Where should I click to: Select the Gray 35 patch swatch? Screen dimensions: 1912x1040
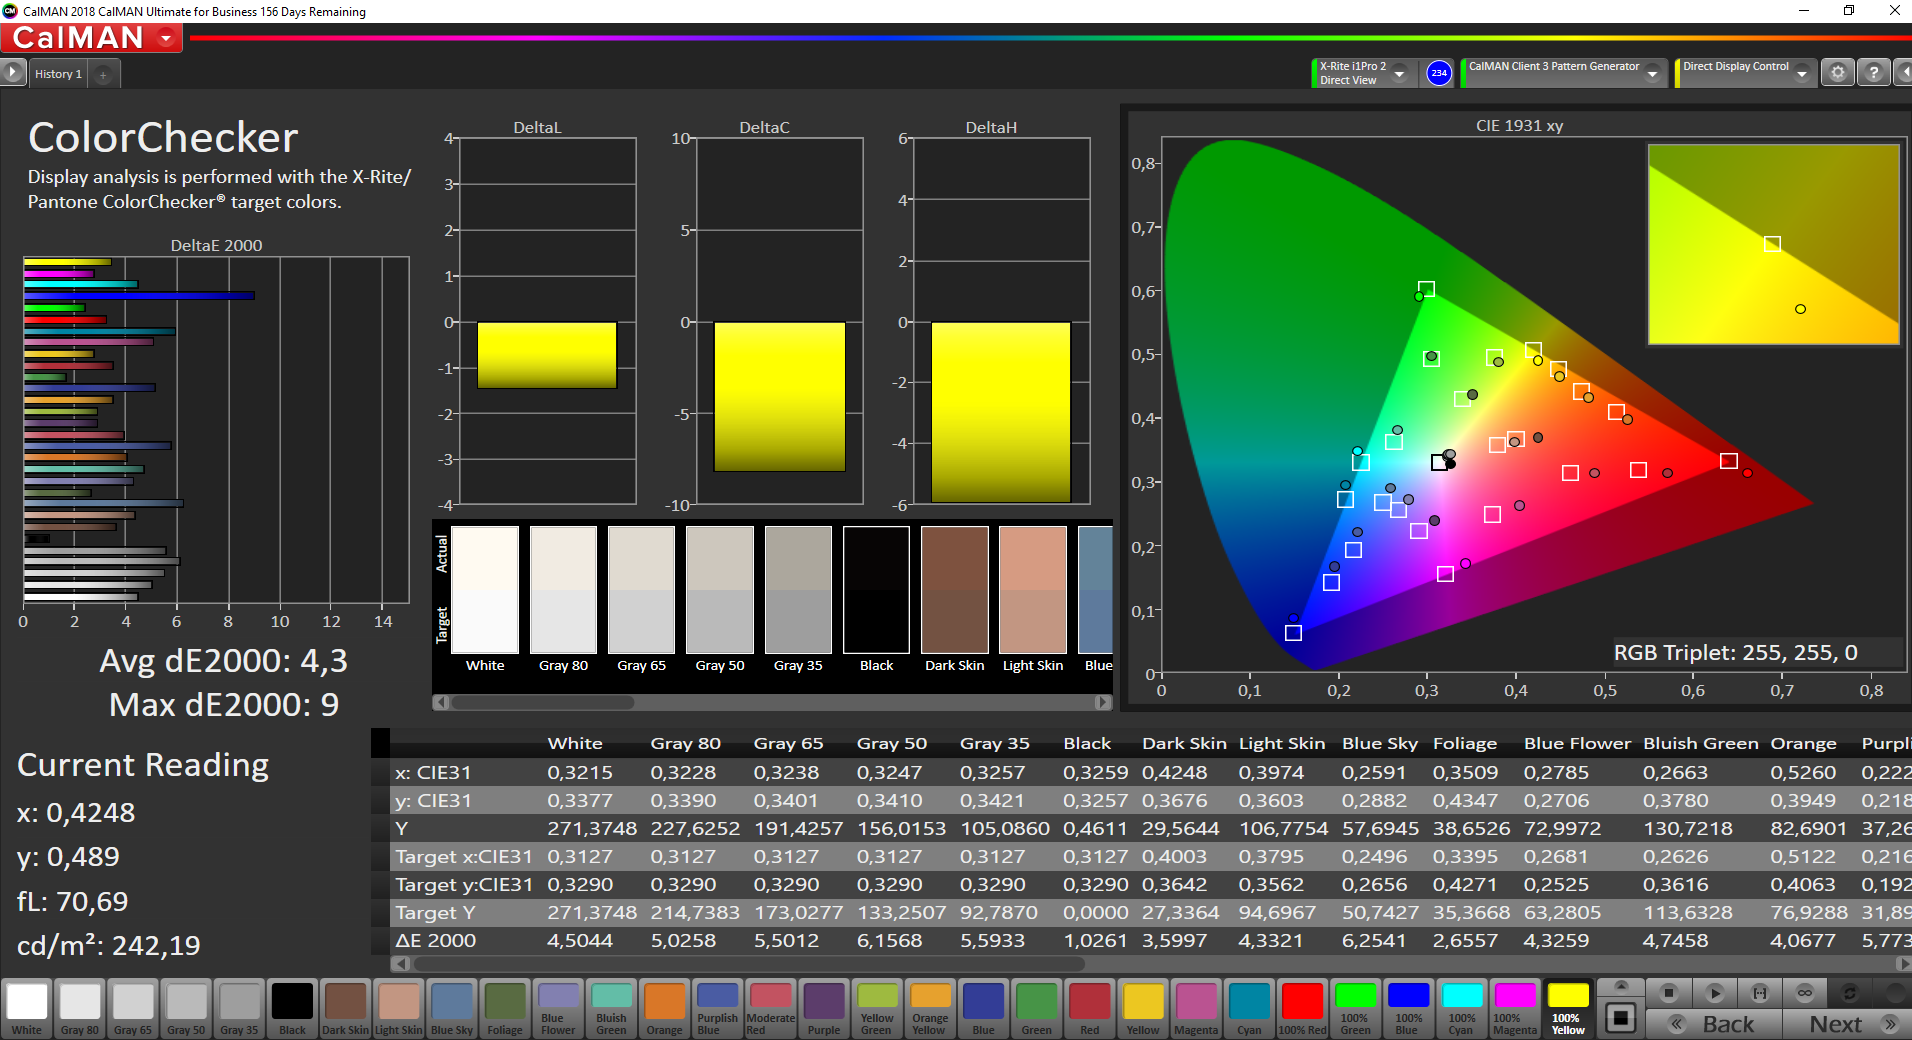click(x=239, y=1008)
